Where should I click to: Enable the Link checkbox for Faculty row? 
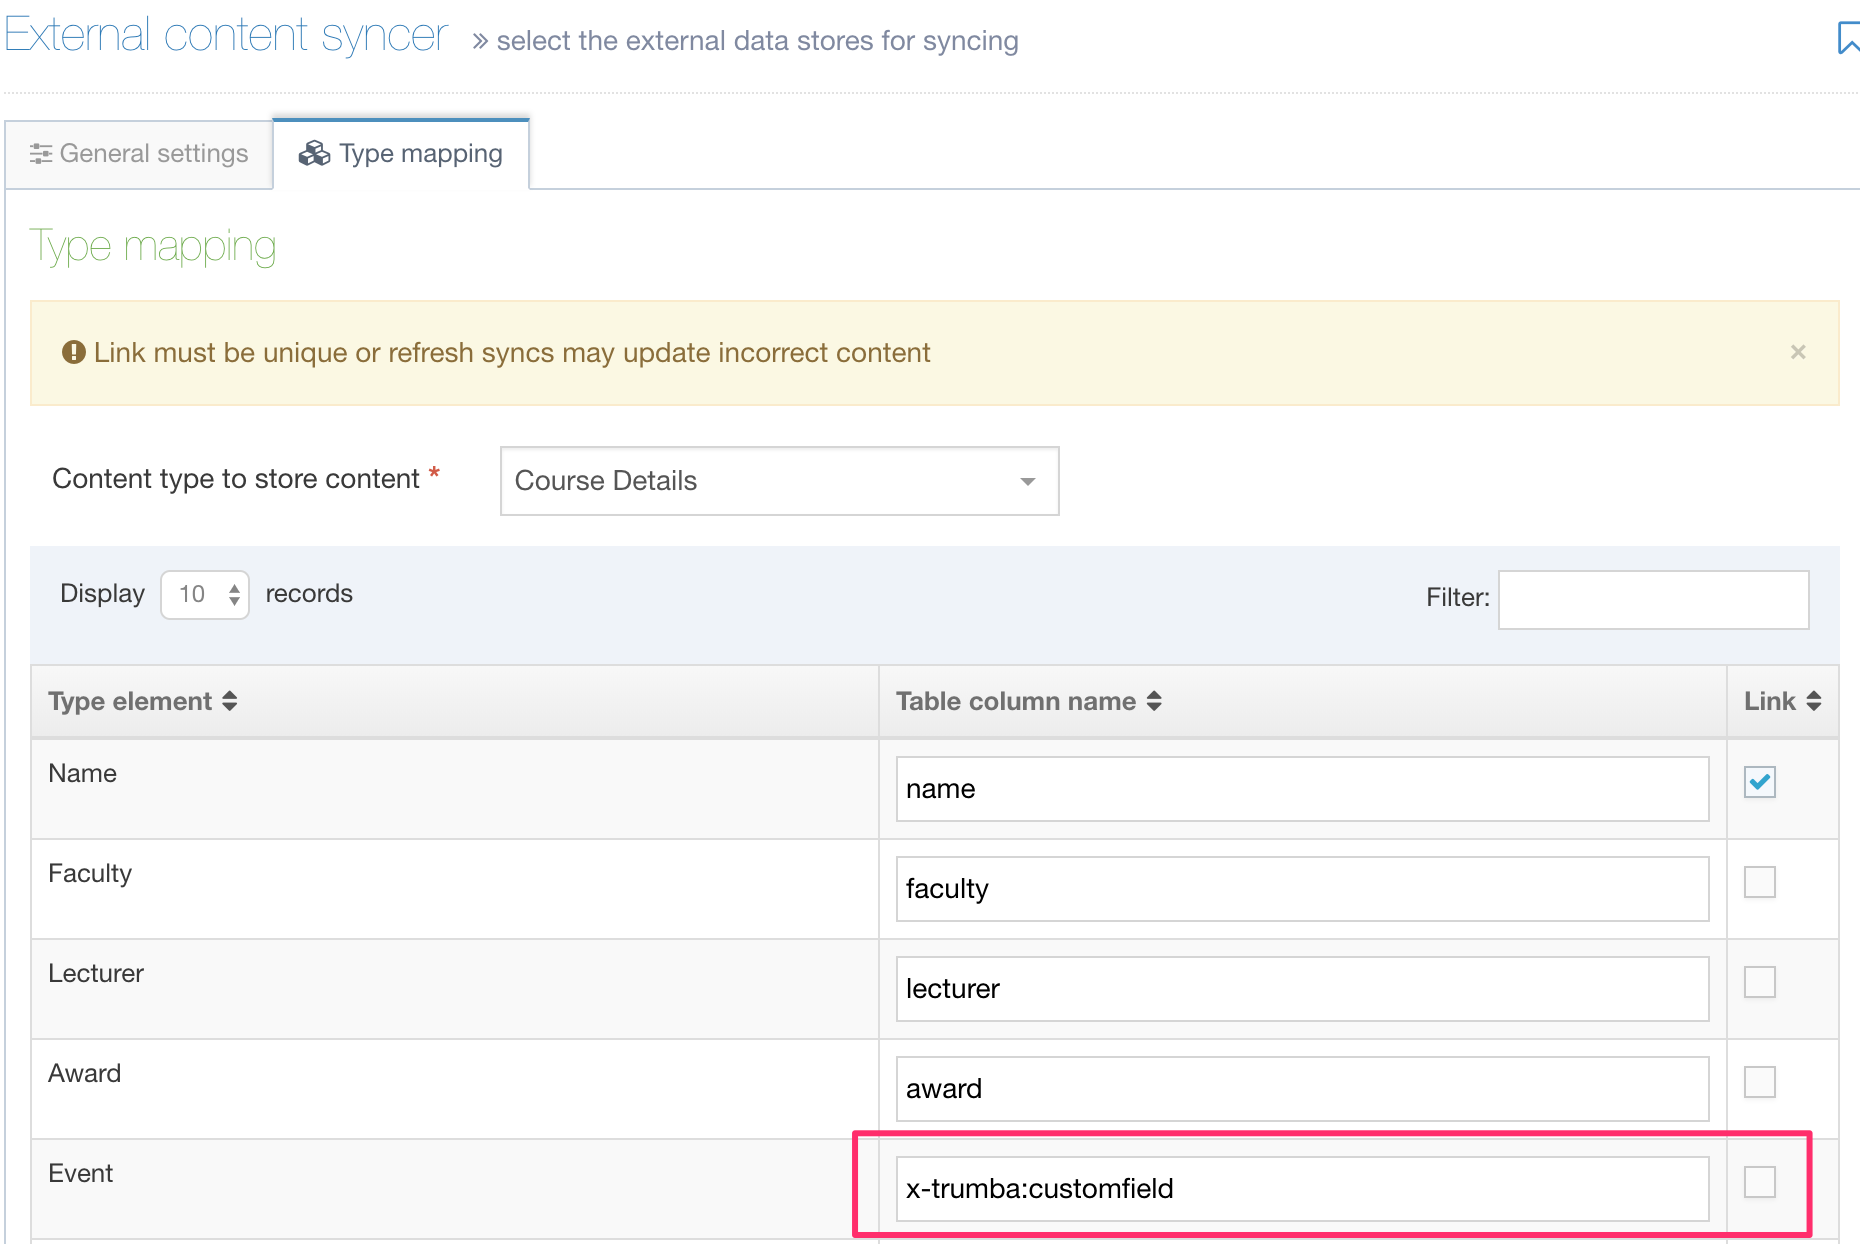[1759, 882]
